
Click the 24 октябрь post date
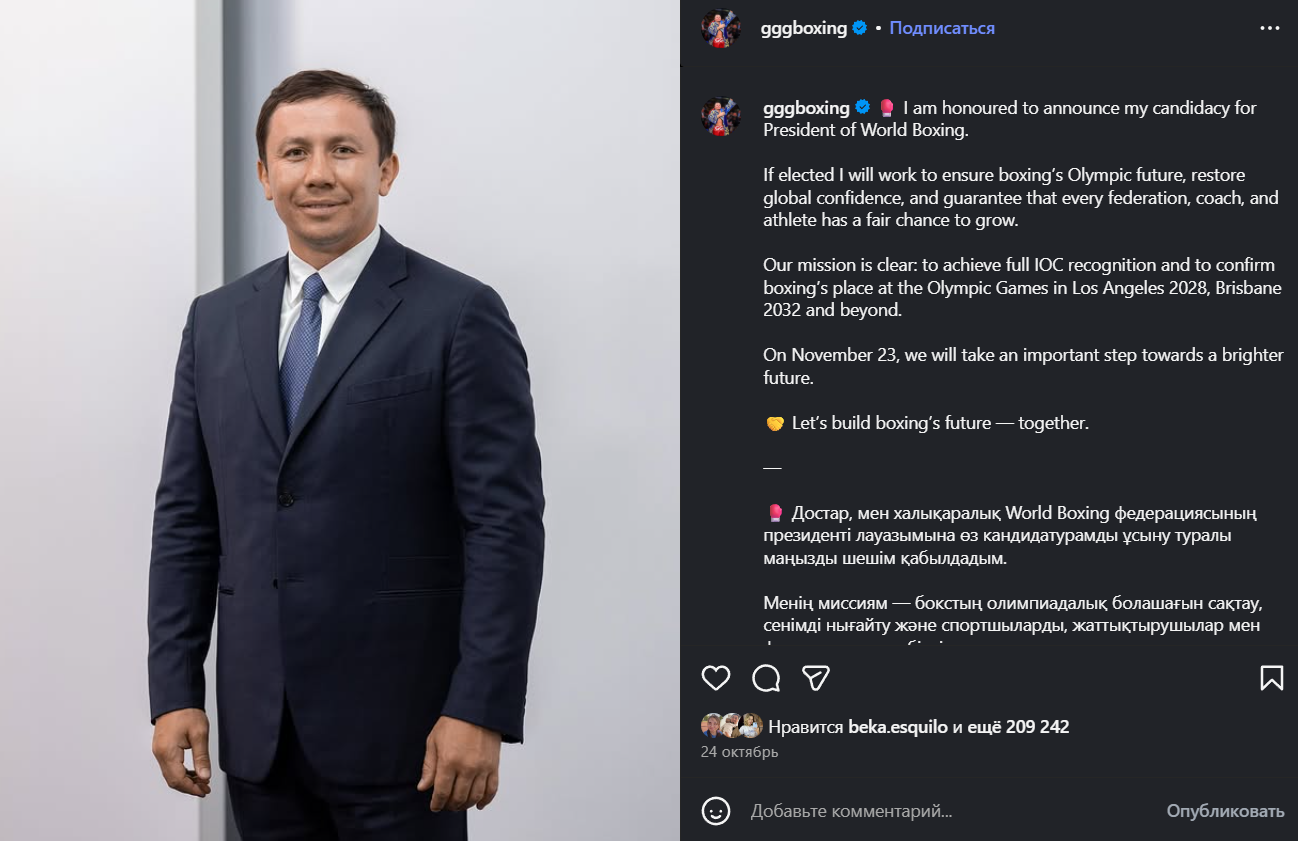(x=740, y=752)
